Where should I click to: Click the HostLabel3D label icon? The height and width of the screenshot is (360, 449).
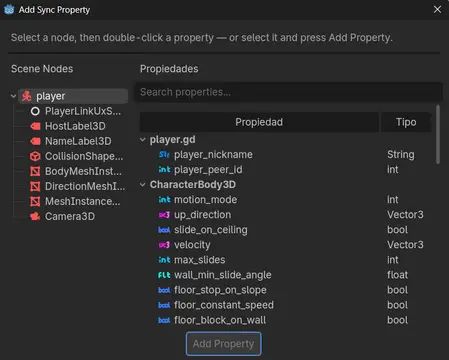pos(35,126)
